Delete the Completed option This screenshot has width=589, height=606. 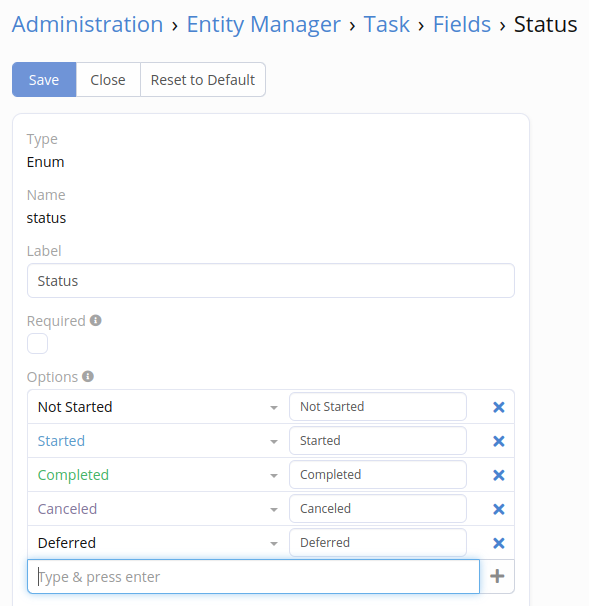point(499,475)
